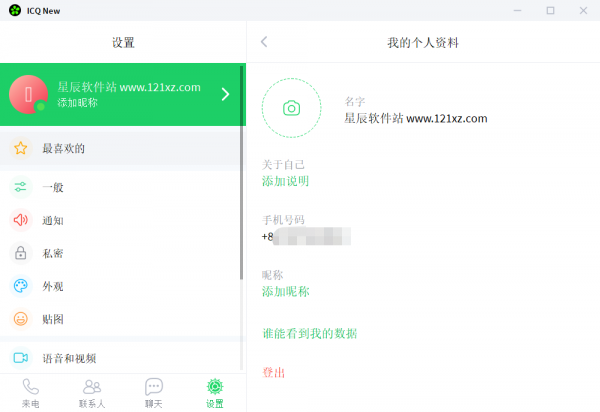
Task: Click the video camera icon for 语音和视频
Action: click(x=21, y=358)
